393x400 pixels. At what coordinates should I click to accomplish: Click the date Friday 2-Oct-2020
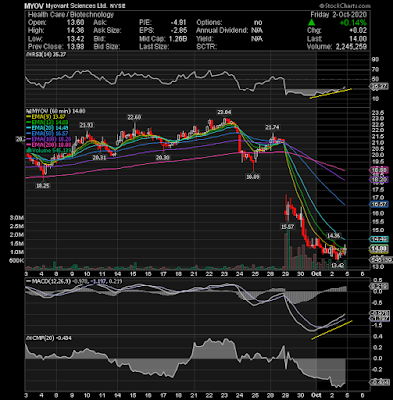pos(339,15)
